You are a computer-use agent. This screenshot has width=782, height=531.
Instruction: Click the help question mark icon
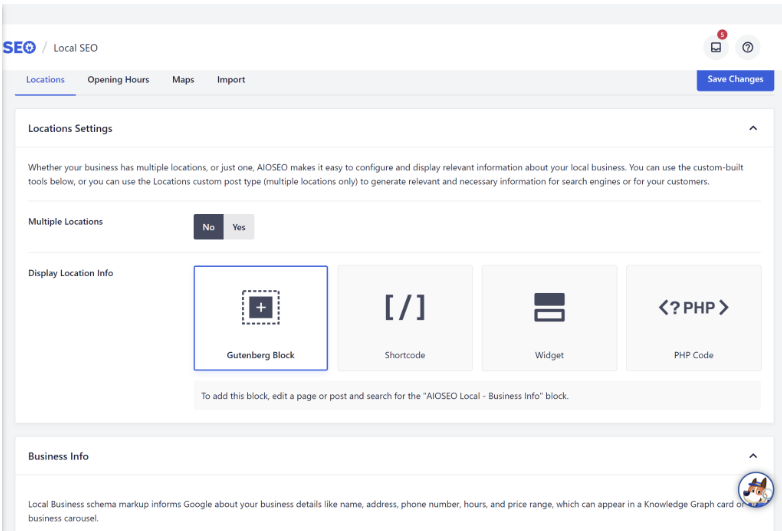747,47
